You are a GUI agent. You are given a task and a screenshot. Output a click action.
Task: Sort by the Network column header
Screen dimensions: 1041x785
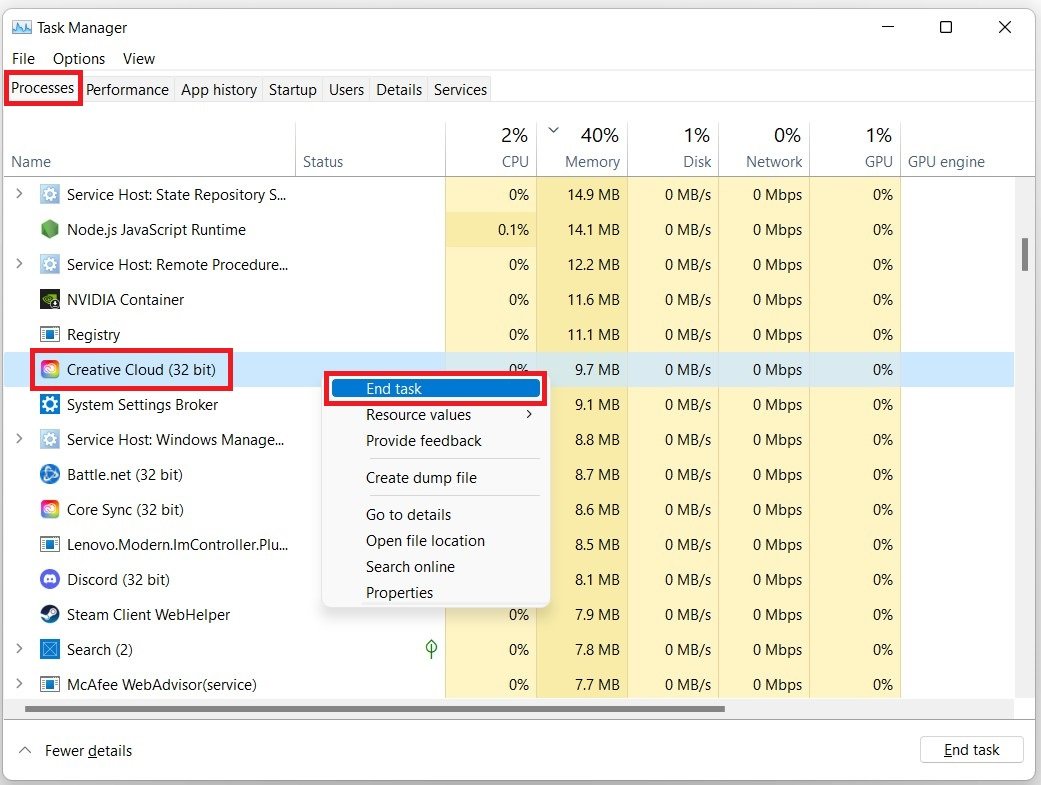(764, 149)
